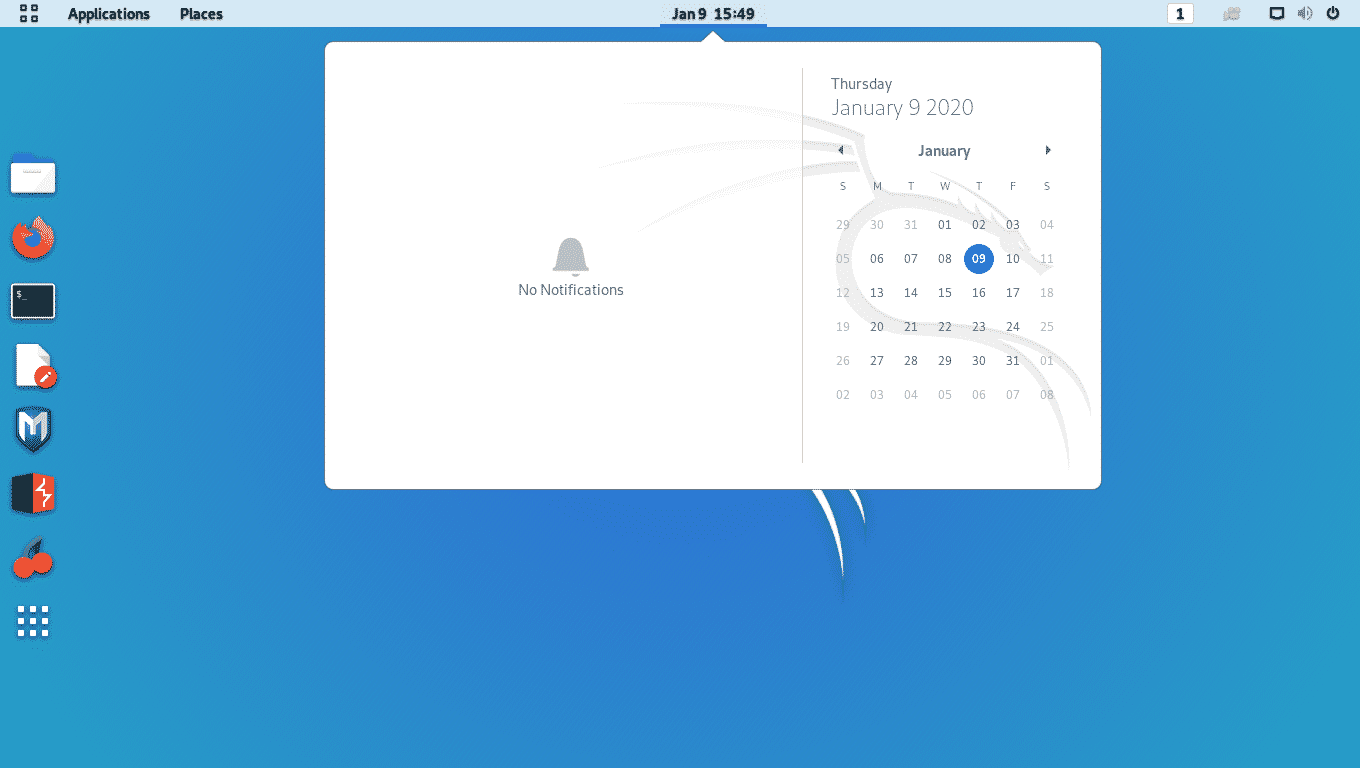Collapse the calendar via the clock

tap(712, 14)
